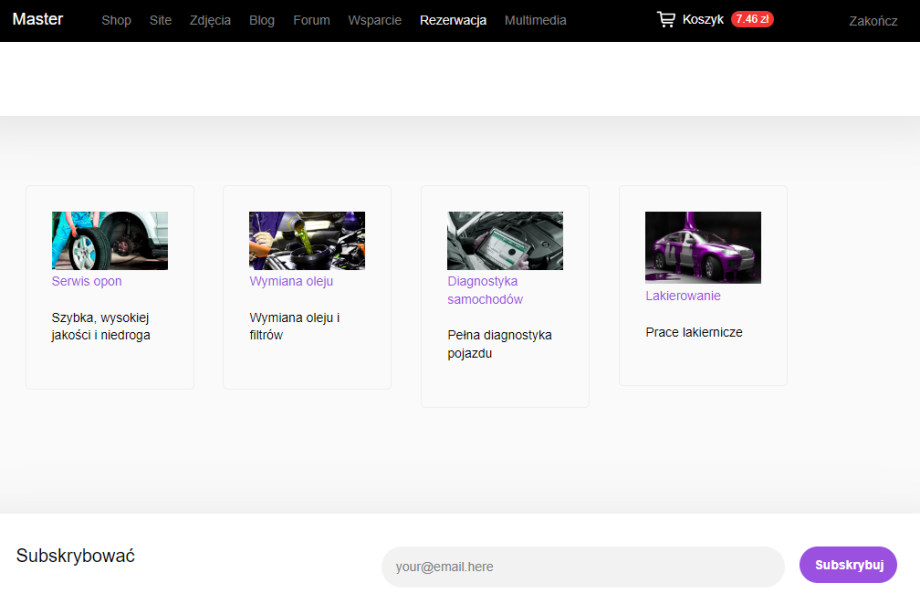The height and width of the screenshot is (614, 920).
Task: Click the car diagnostics thumbnail image
Action: point(505,240)
